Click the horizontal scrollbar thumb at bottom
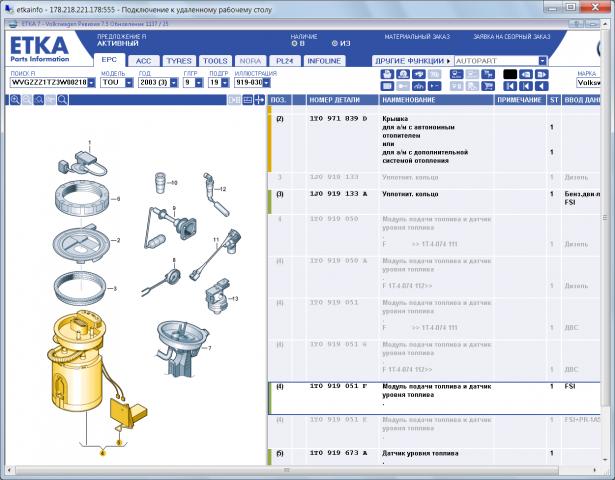 click(x=286, y=470)
